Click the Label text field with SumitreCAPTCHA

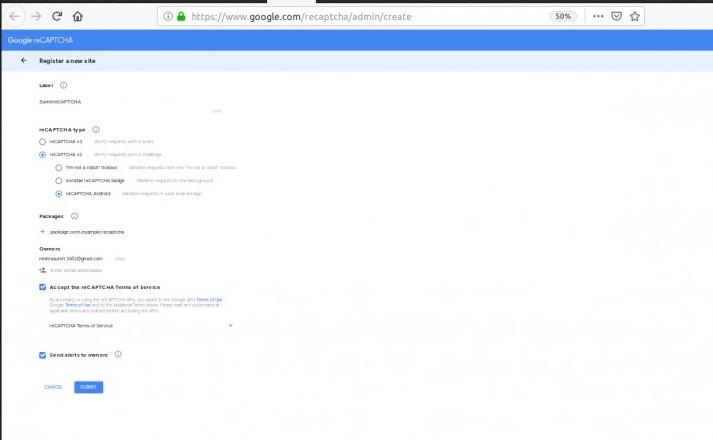(130, 102)
